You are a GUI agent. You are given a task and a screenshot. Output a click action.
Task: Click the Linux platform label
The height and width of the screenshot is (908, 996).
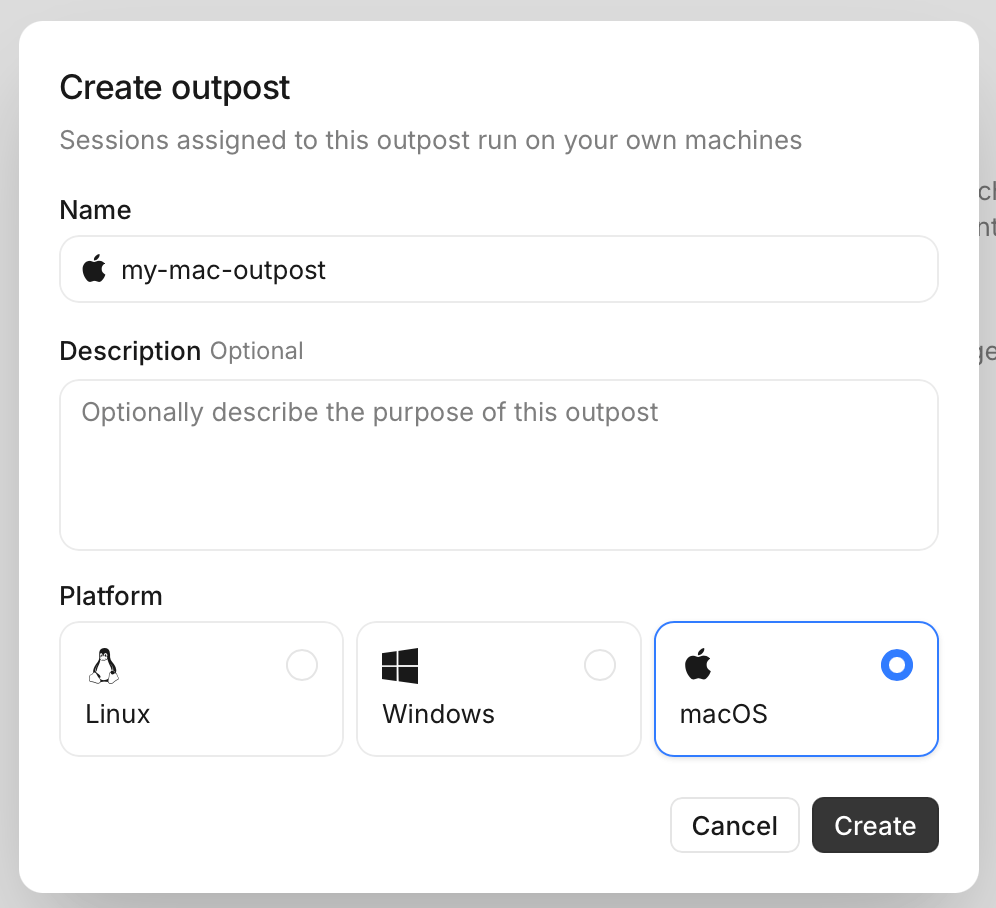pos(118,714)
